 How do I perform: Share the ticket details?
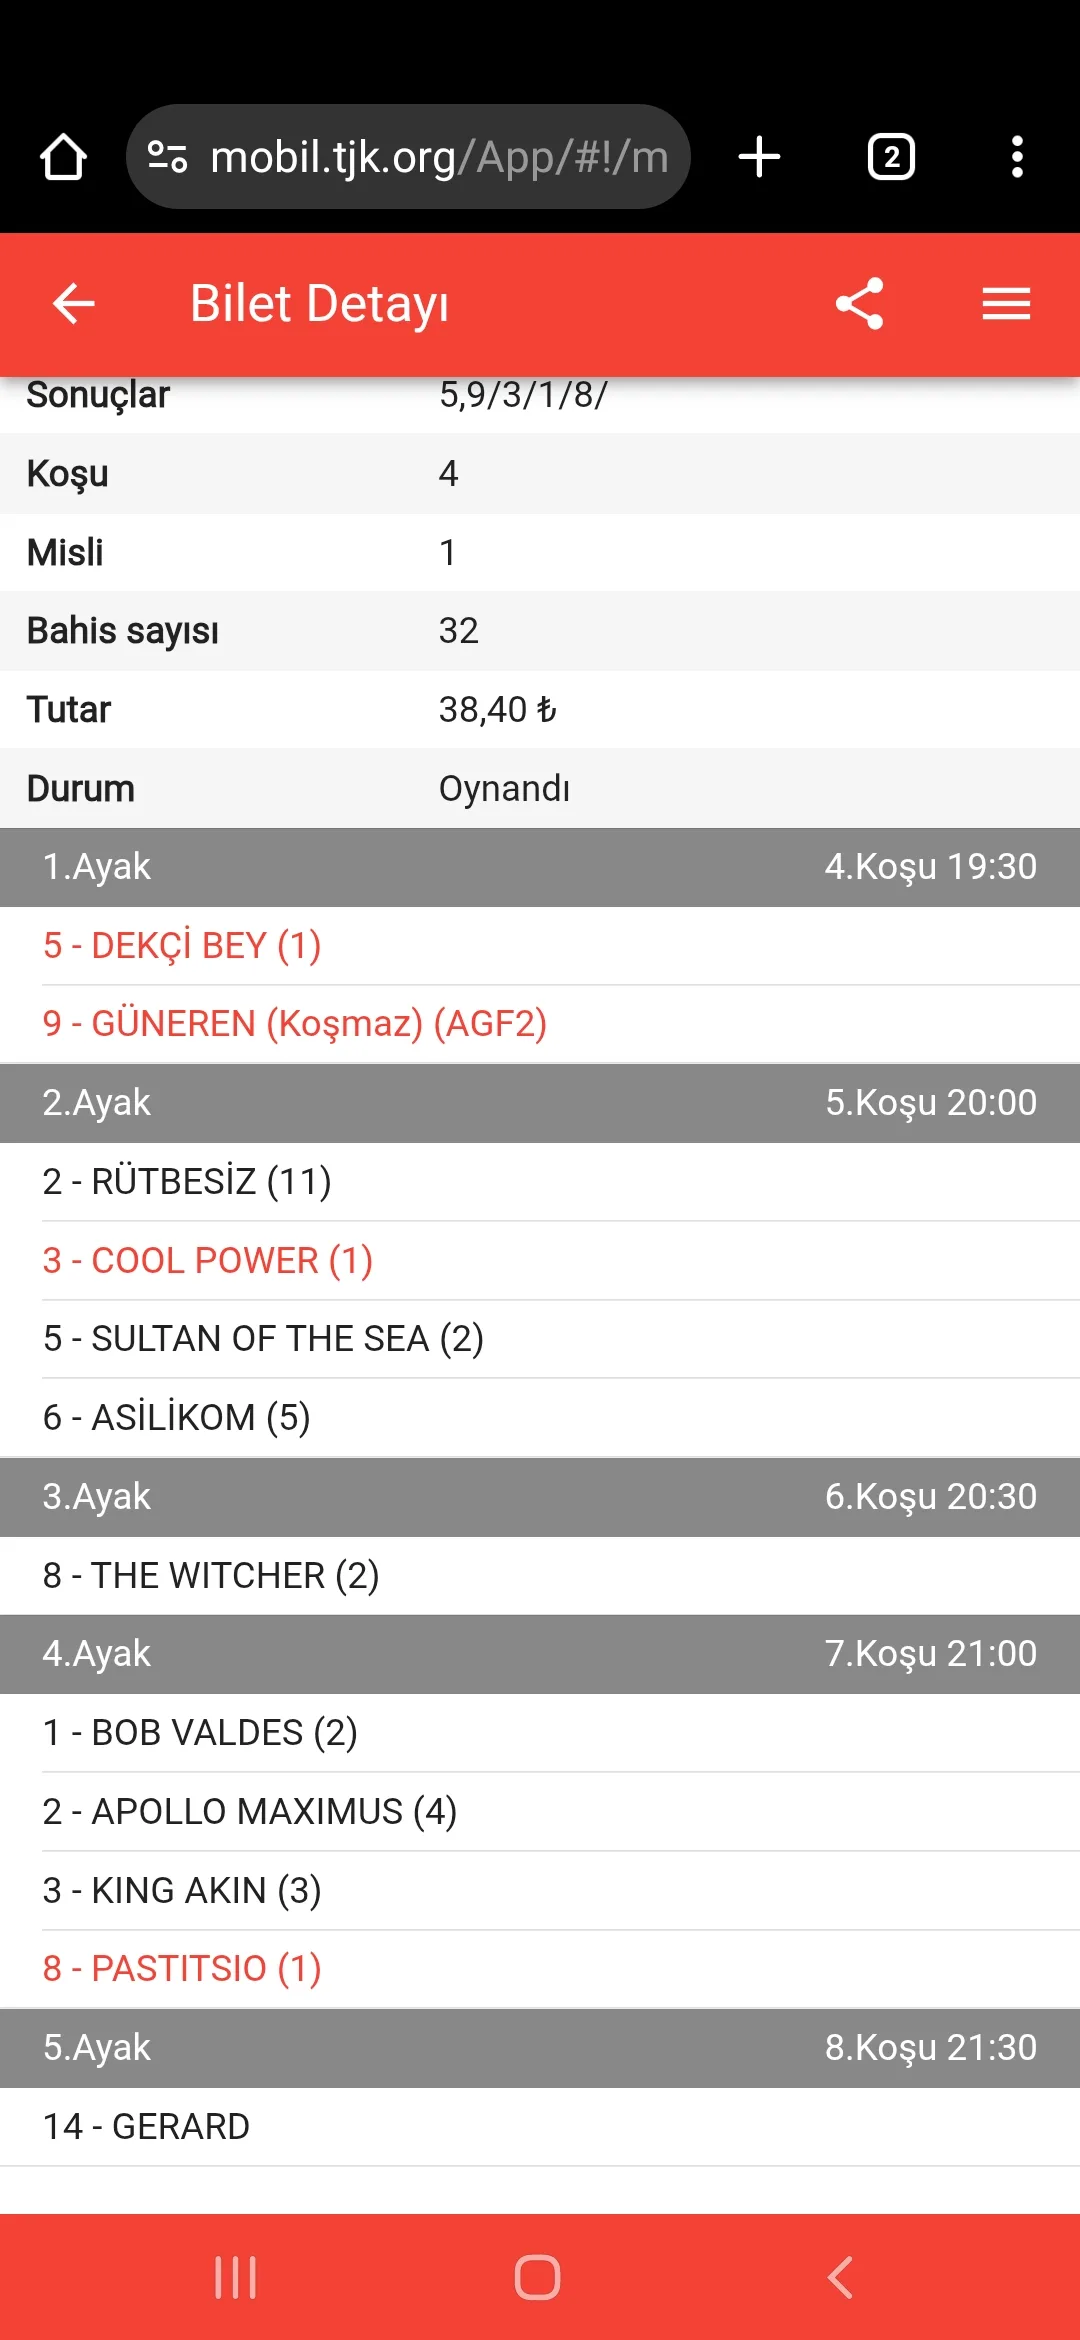(x=860, y=303)
